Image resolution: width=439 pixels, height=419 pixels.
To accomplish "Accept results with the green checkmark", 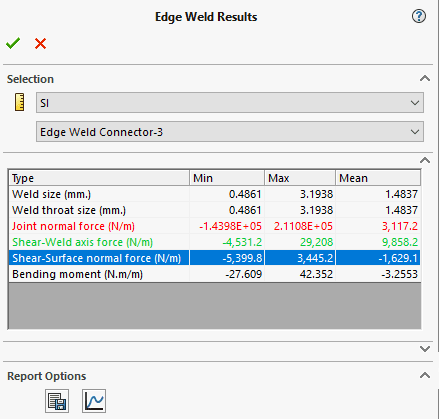I will 13,43.
